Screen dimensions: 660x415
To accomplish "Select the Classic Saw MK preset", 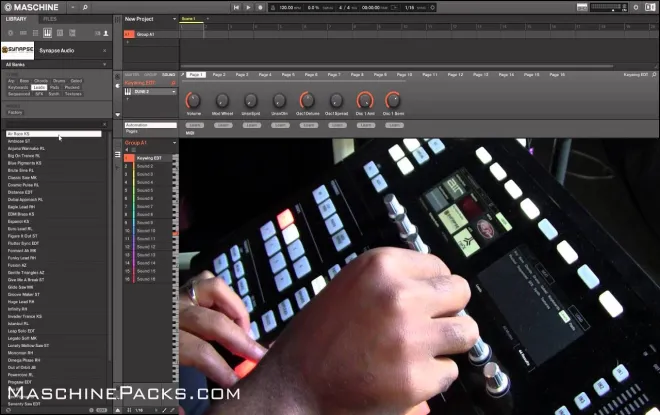I will point(54,178).
